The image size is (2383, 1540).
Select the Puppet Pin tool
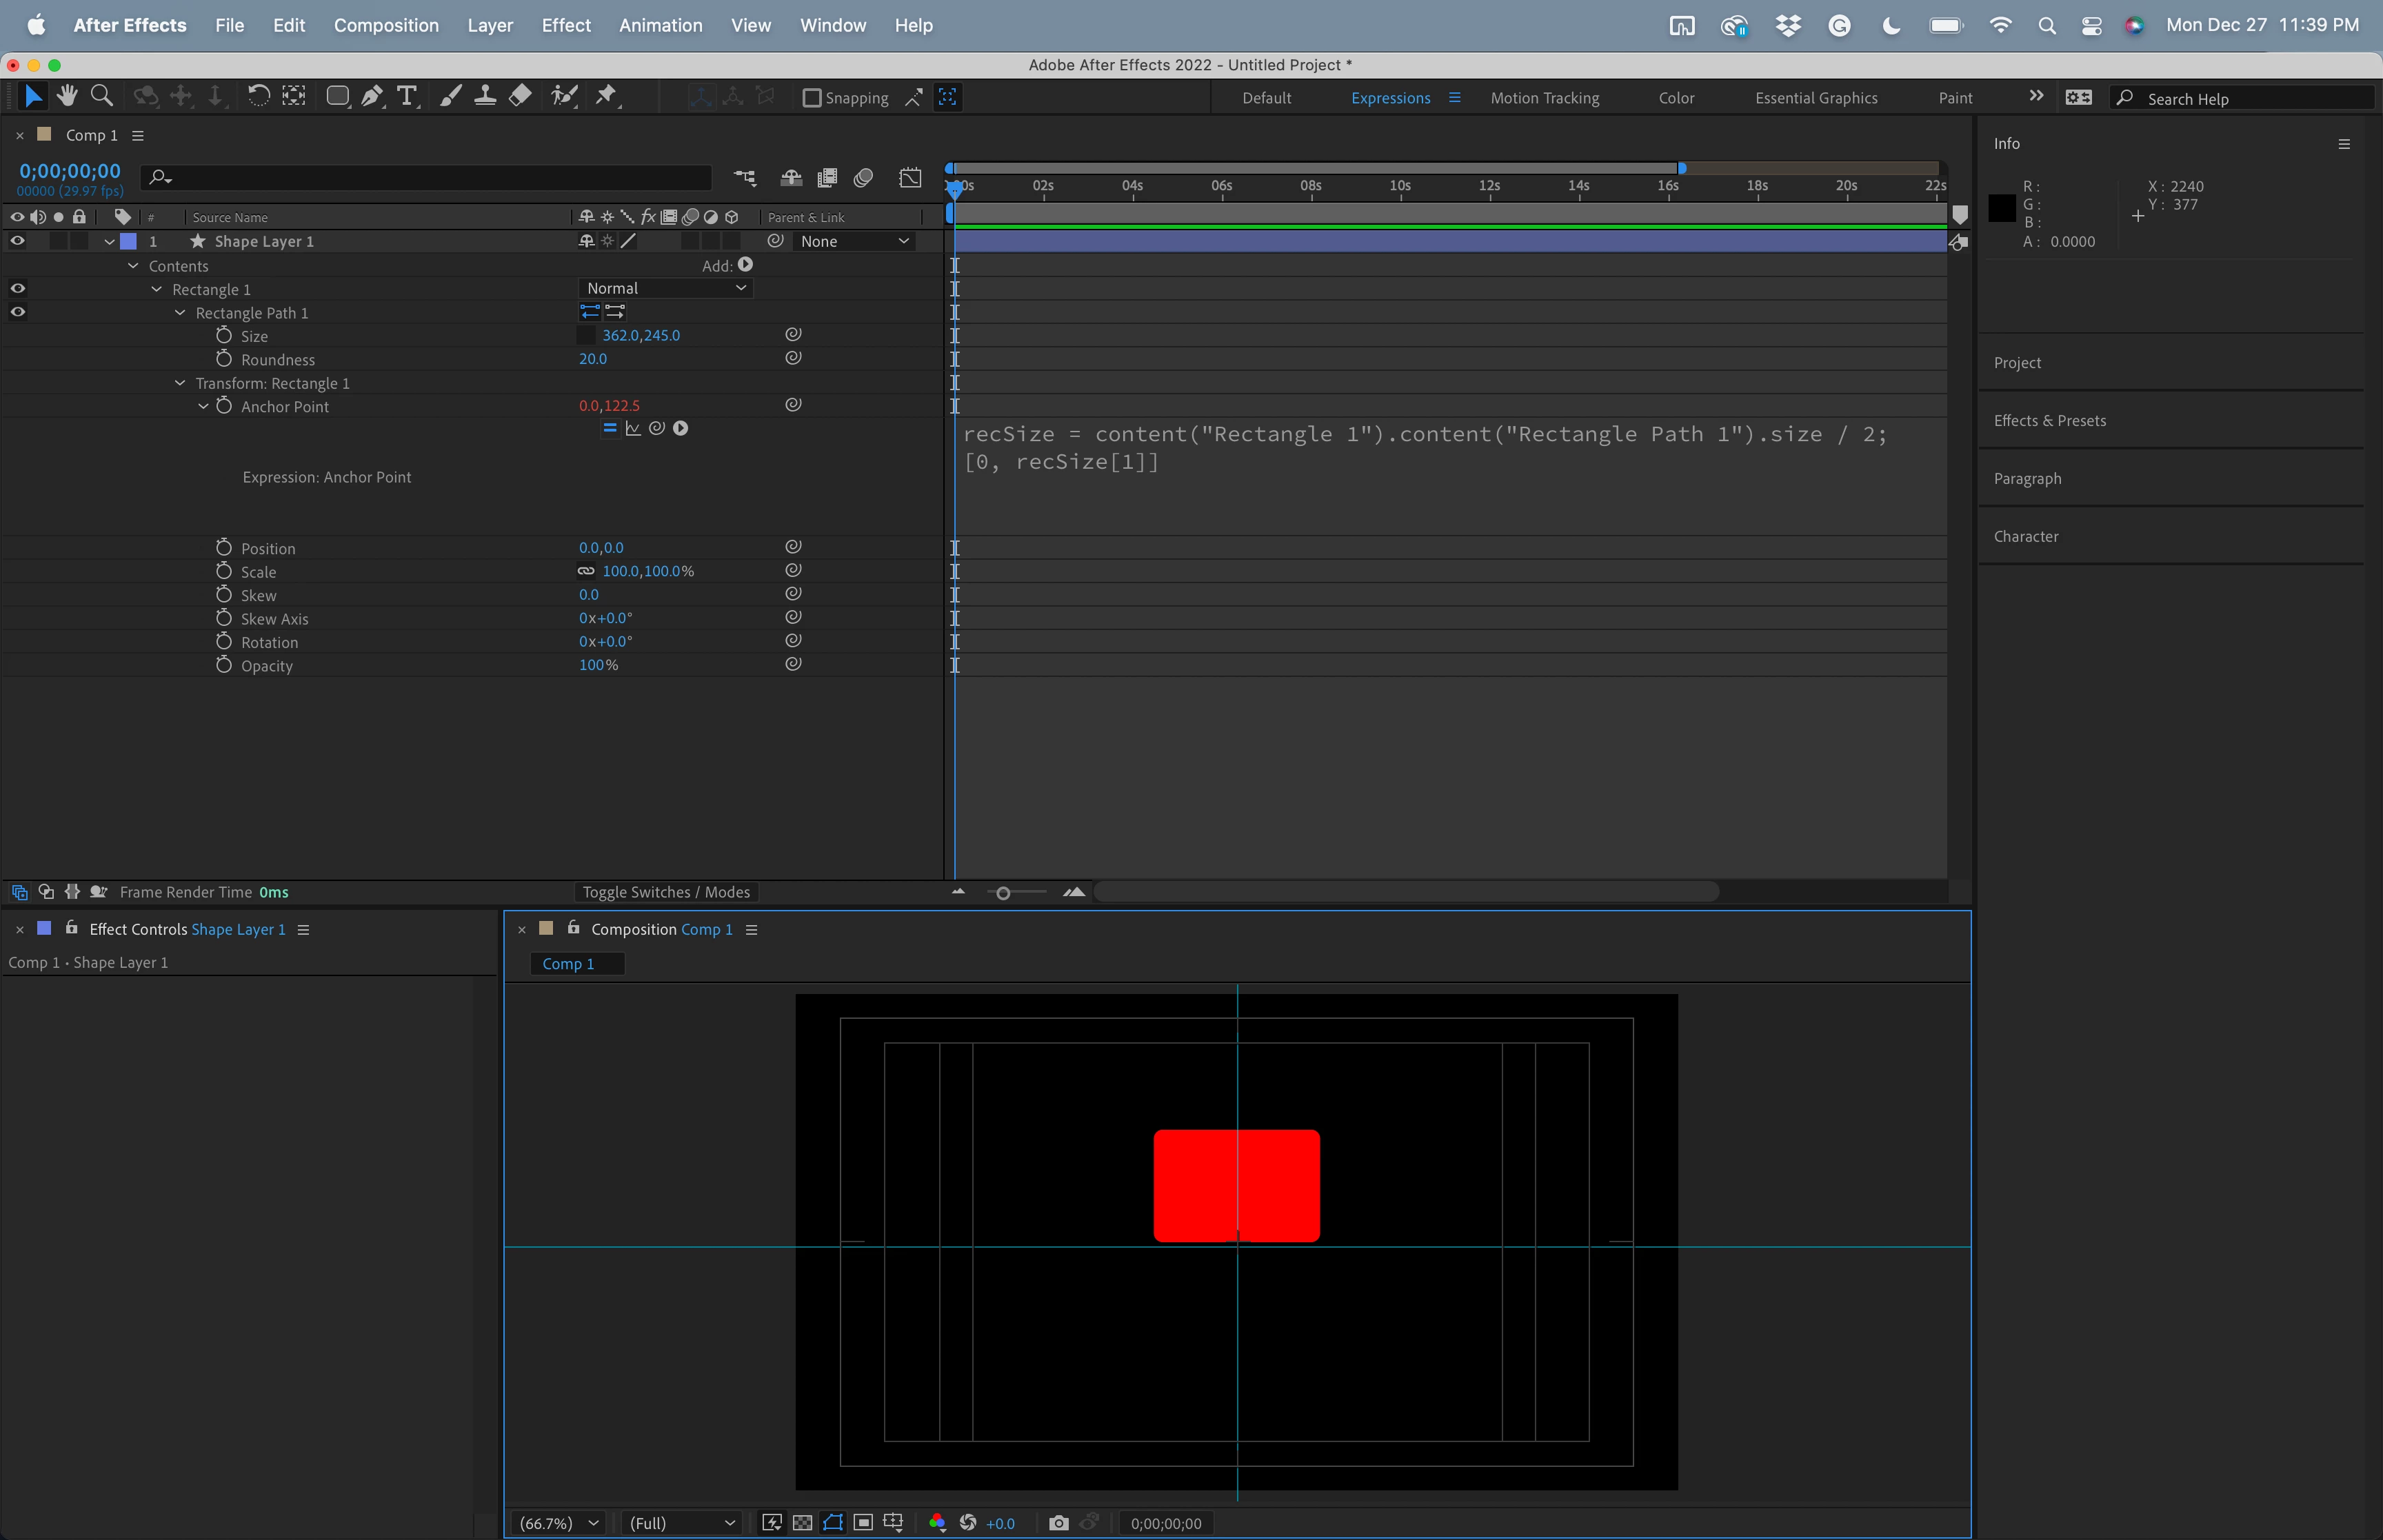606,96
